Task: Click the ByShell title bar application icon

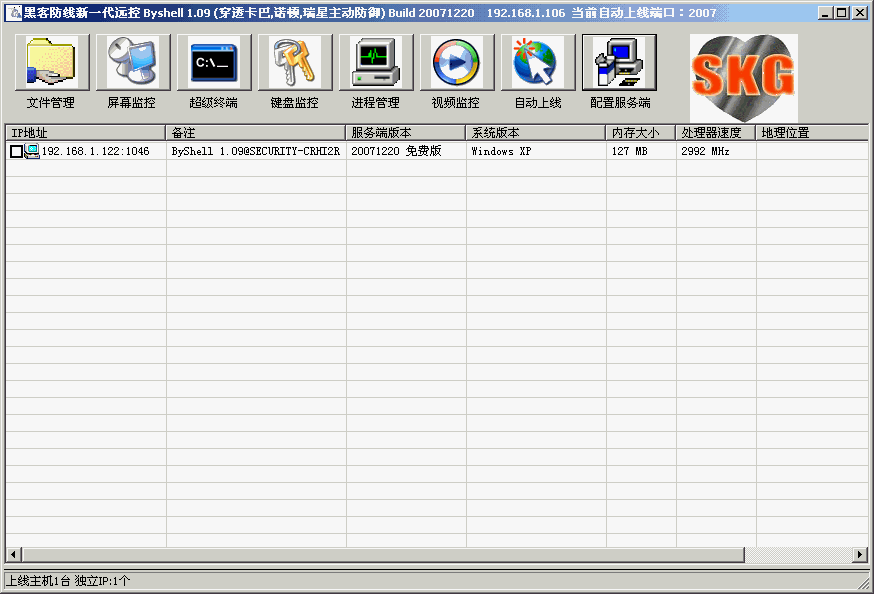Action: pos(12,12)
